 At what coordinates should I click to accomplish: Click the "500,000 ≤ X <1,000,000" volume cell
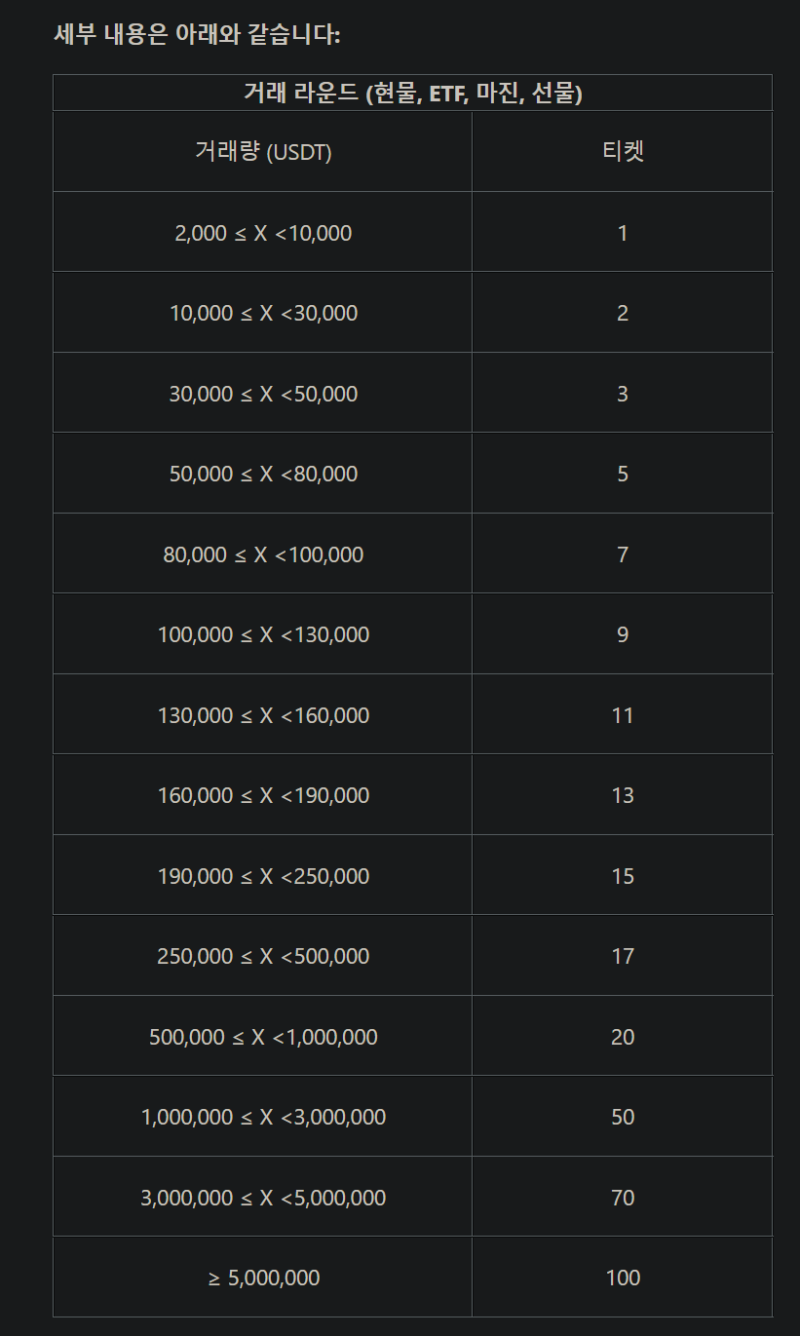pos(263,1037)
